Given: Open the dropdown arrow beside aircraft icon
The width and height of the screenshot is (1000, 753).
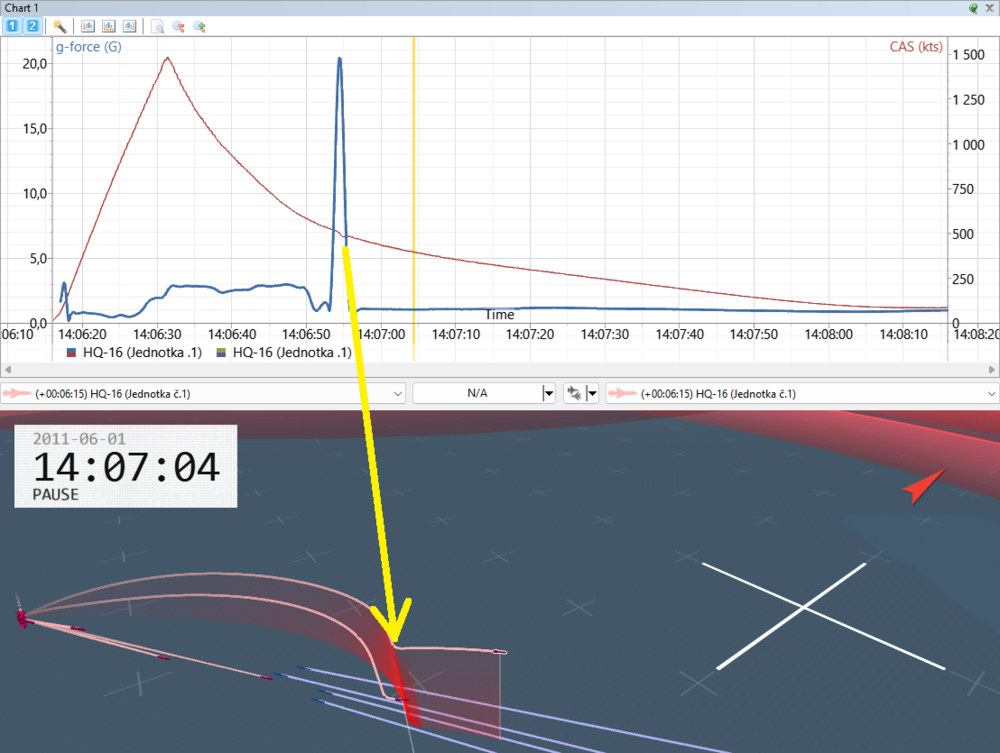Looking at the screenshot, I should (x=592, y=393).
